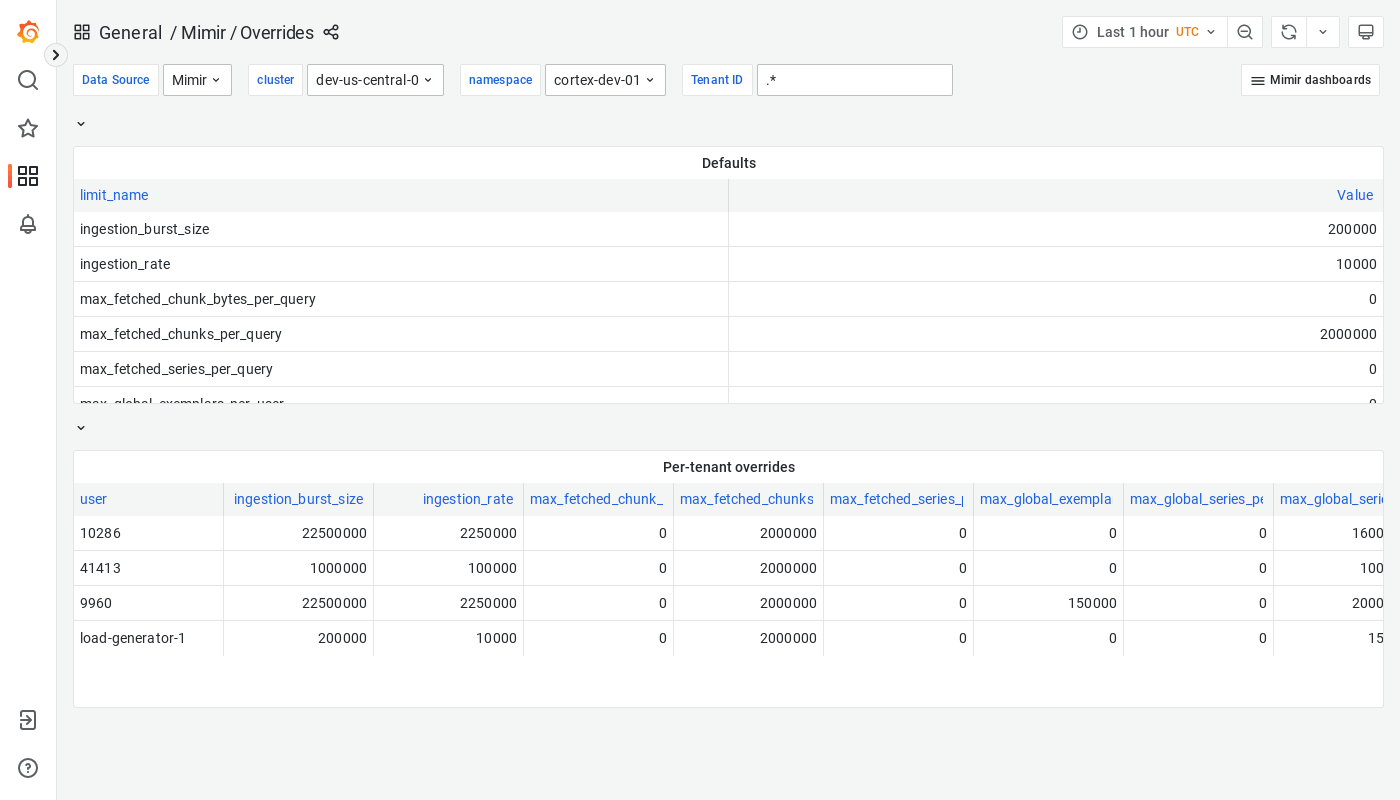1400x800 pixels.
Task: Enable kiosk display mode
Action: (x=1365, y=32)
